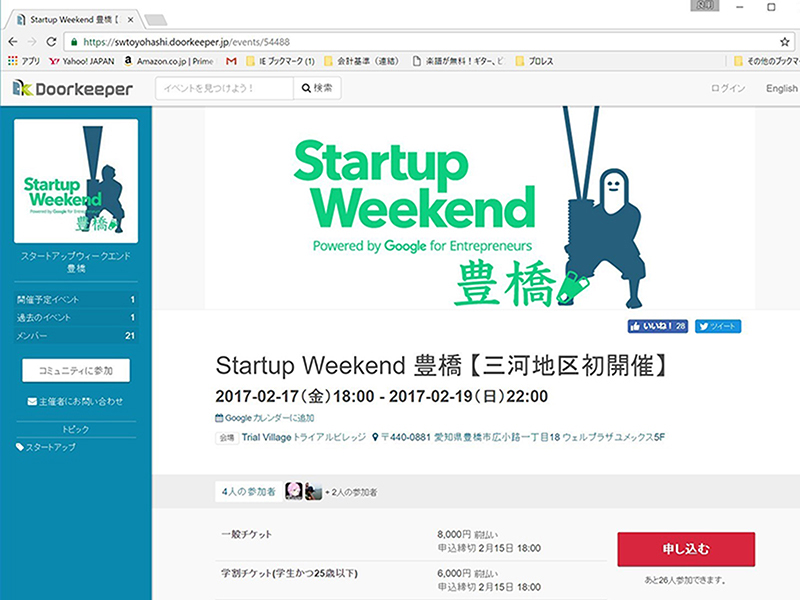800x600 pixels.
Task: Click the コミュニティに参加 button
Action: pos(76,371)
